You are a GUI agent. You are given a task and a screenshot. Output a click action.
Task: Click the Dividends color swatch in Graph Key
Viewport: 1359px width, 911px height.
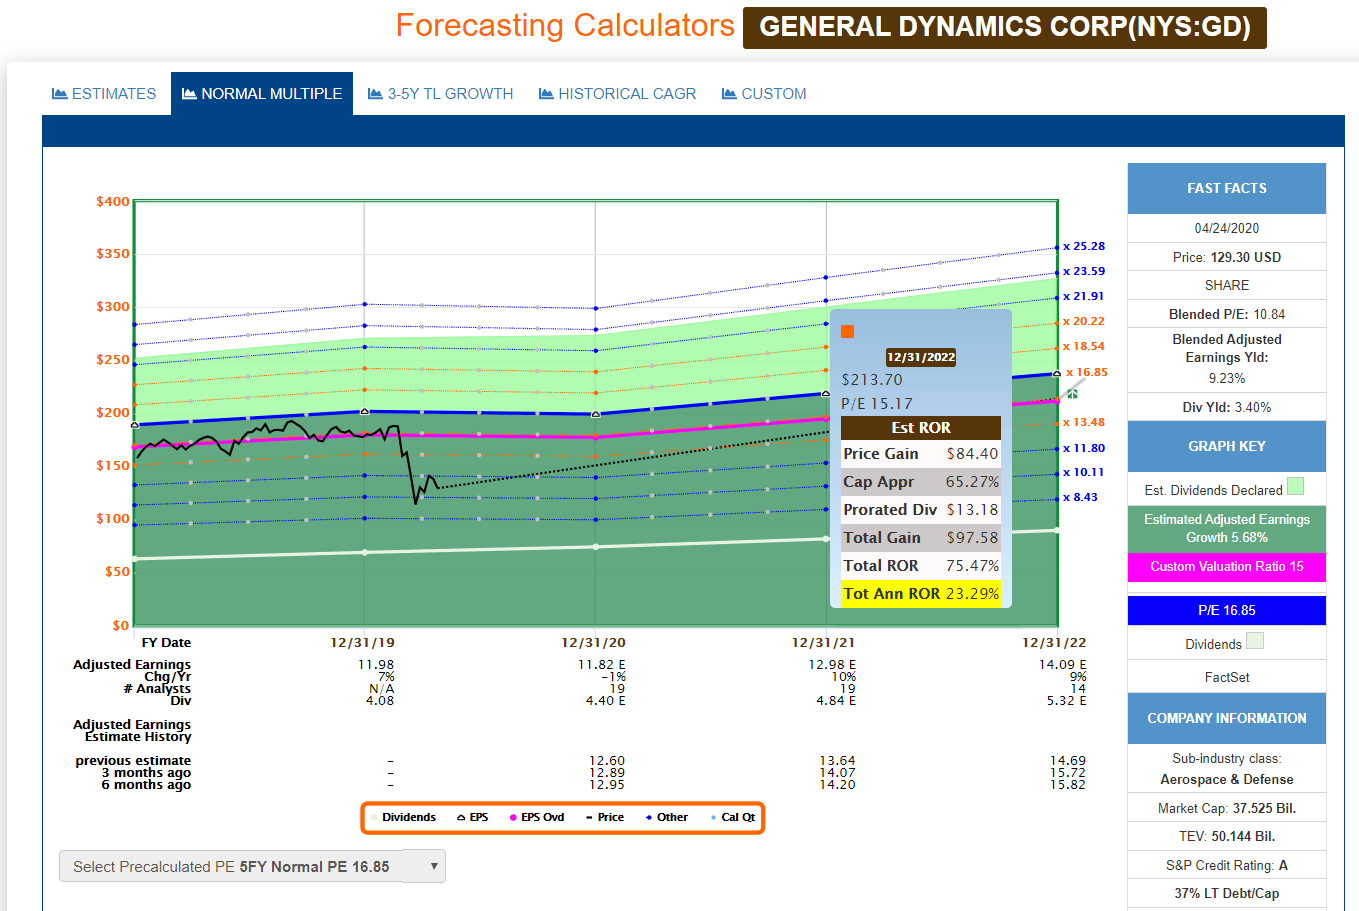1255,641
